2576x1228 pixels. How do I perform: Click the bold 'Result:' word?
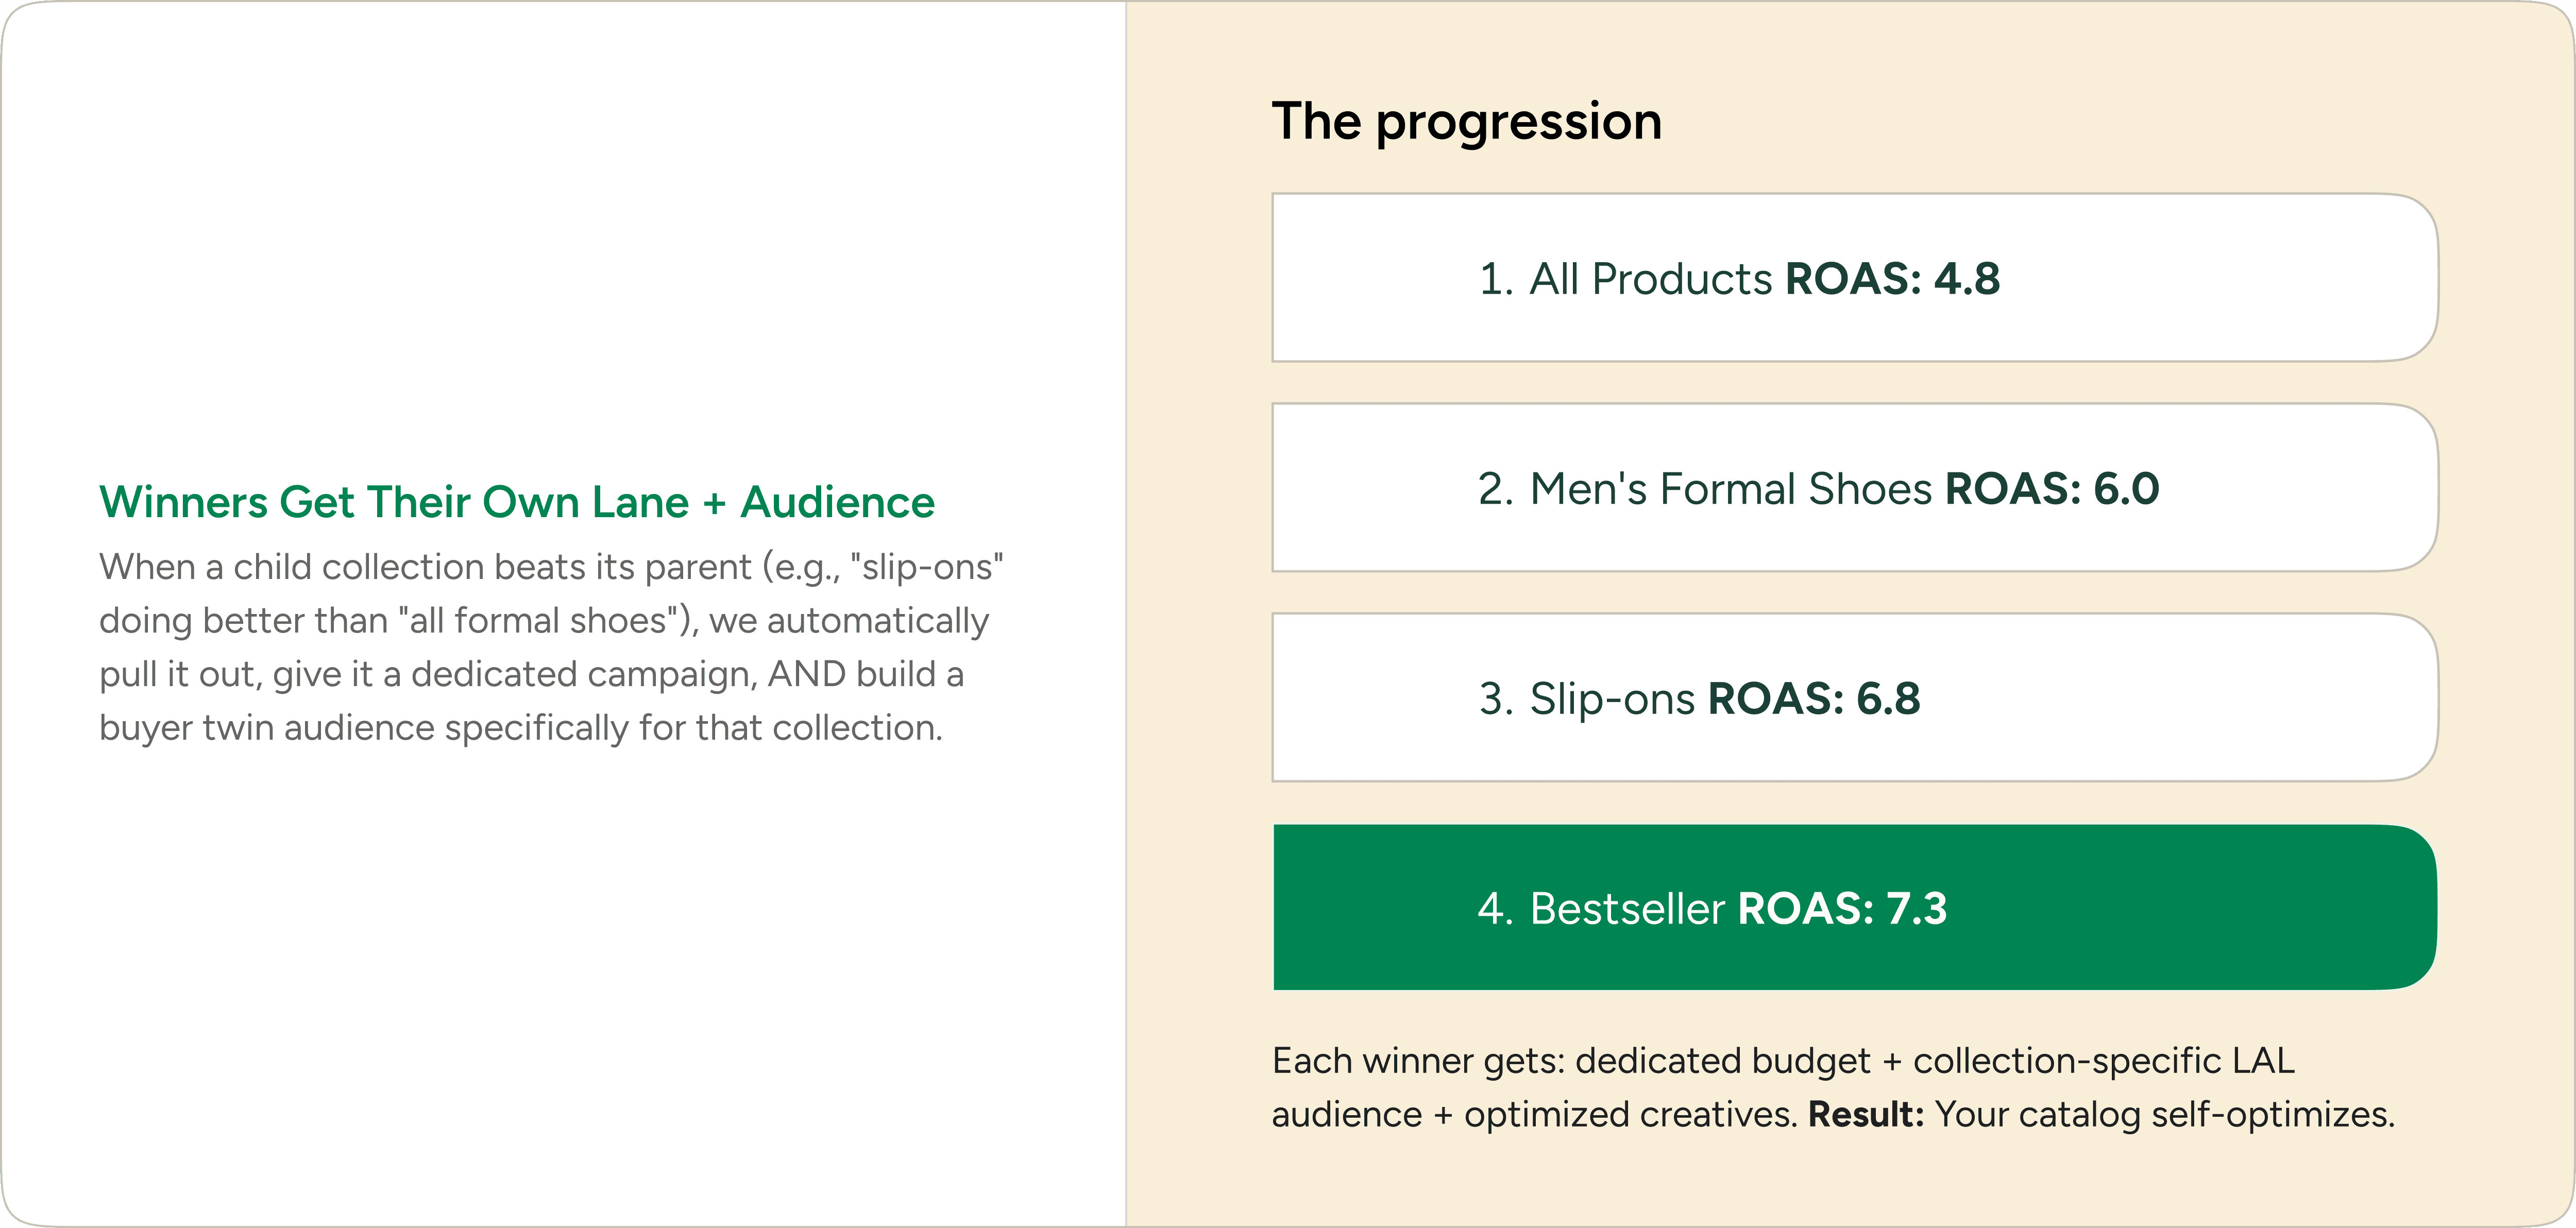pyautogui.click(x=1865, y=1115)
